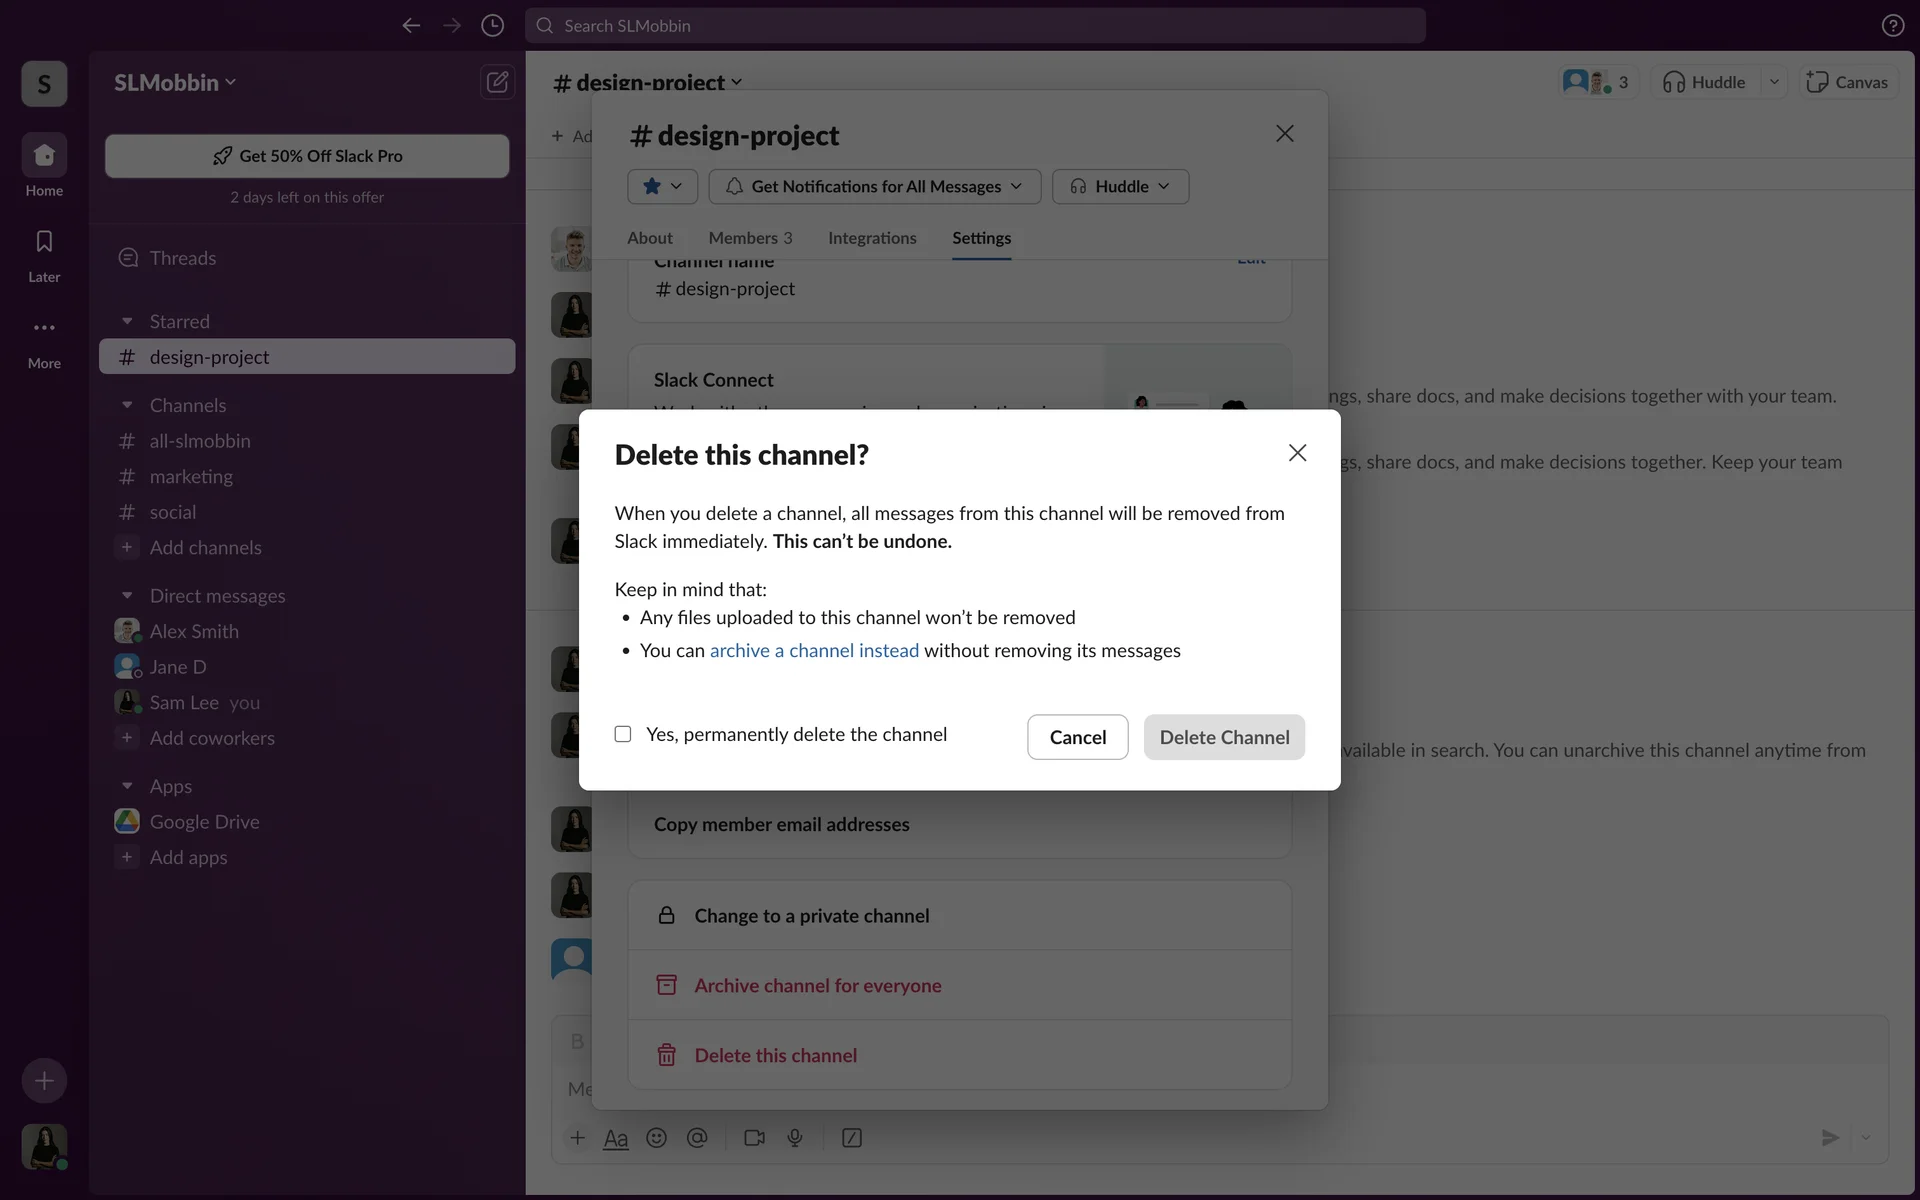The height and width of the screenshot is (1200, 1920).
Task: Collapse the Direct messages section
Action: 127,596
